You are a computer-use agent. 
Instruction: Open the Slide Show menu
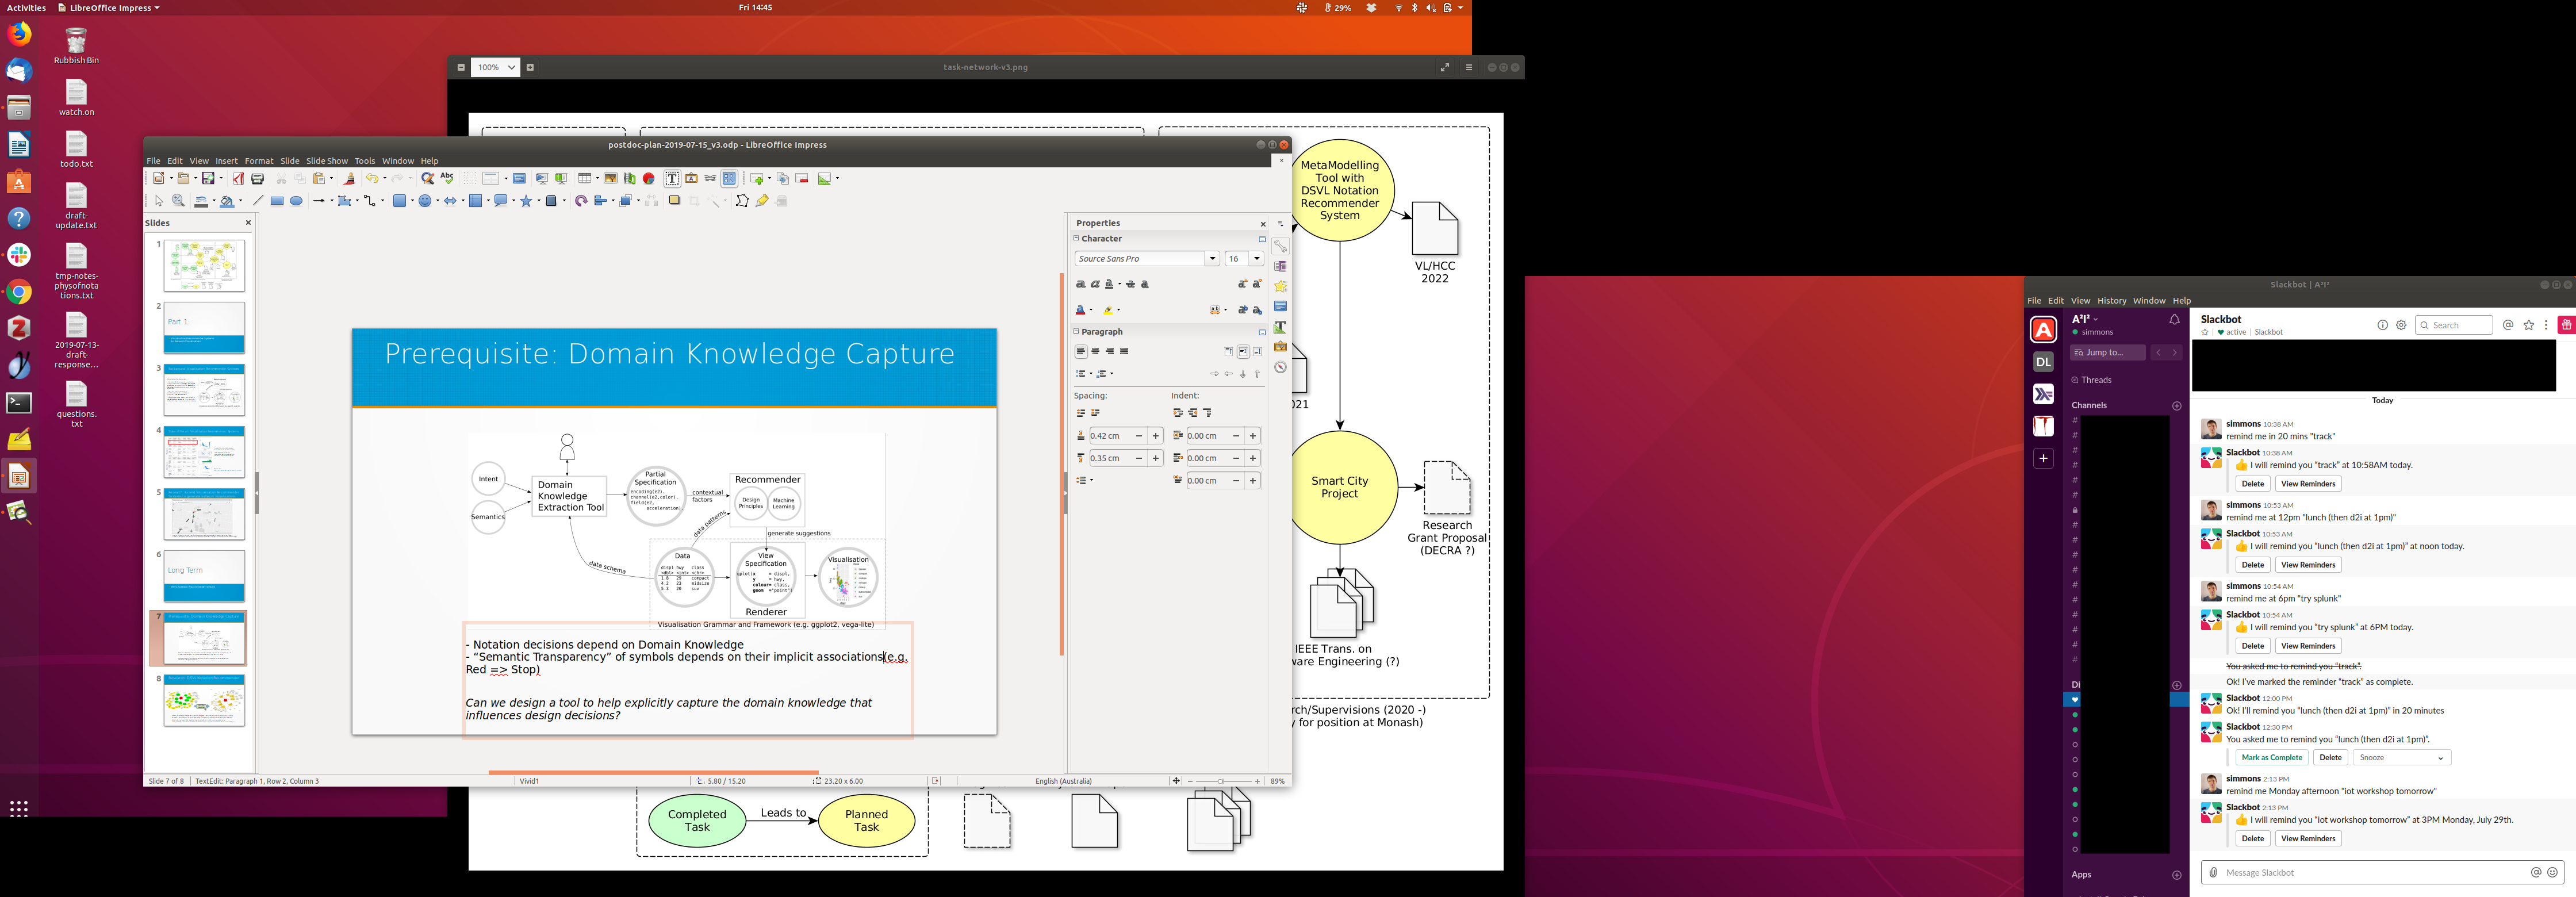click(326, 160)
